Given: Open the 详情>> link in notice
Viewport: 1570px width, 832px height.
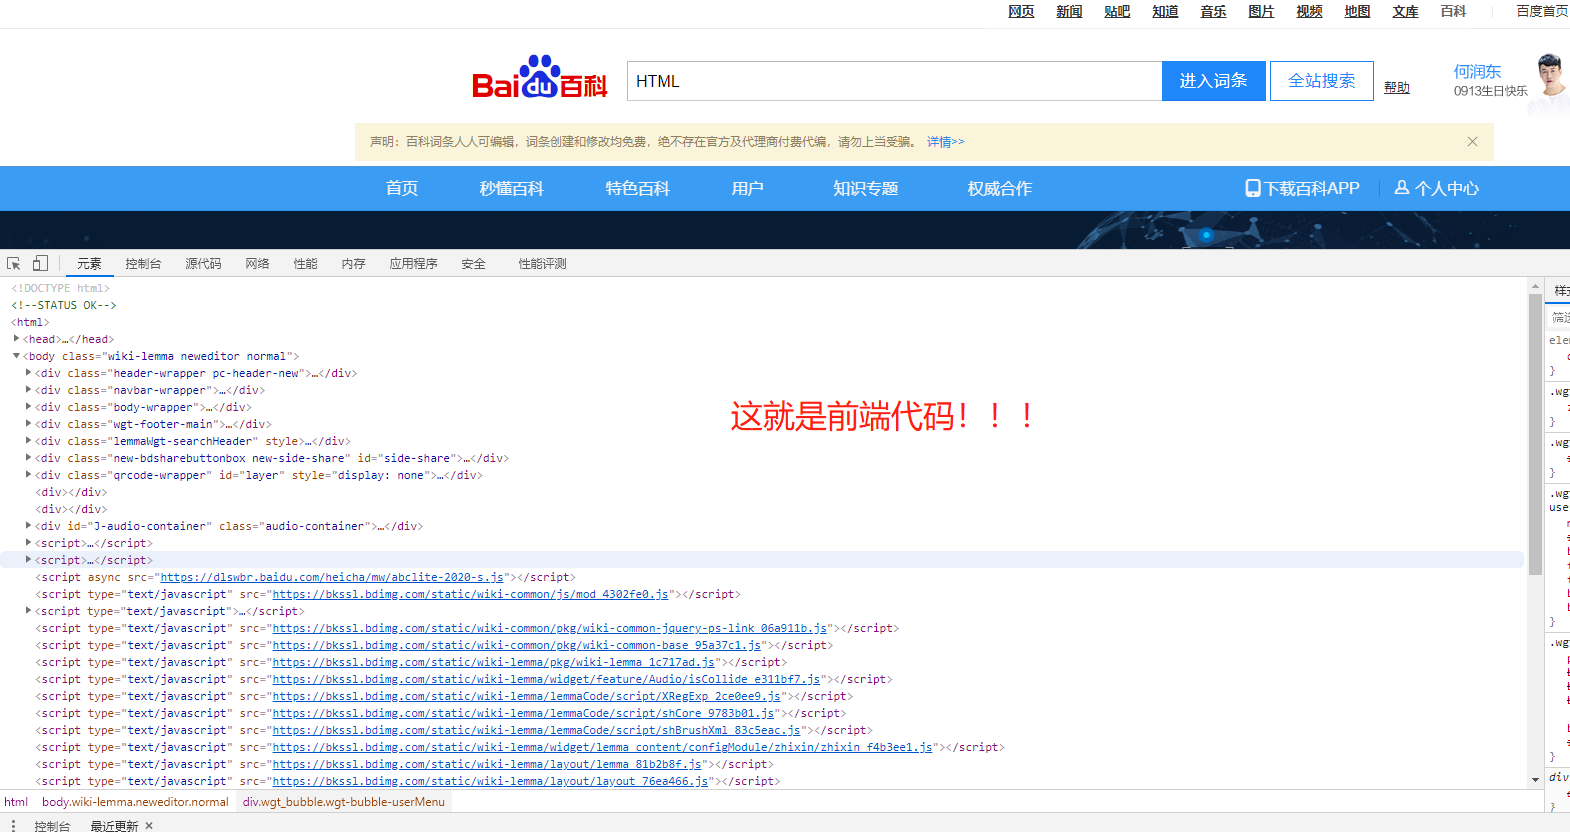Looking at the screenshot, I should (x=945, y=142).
